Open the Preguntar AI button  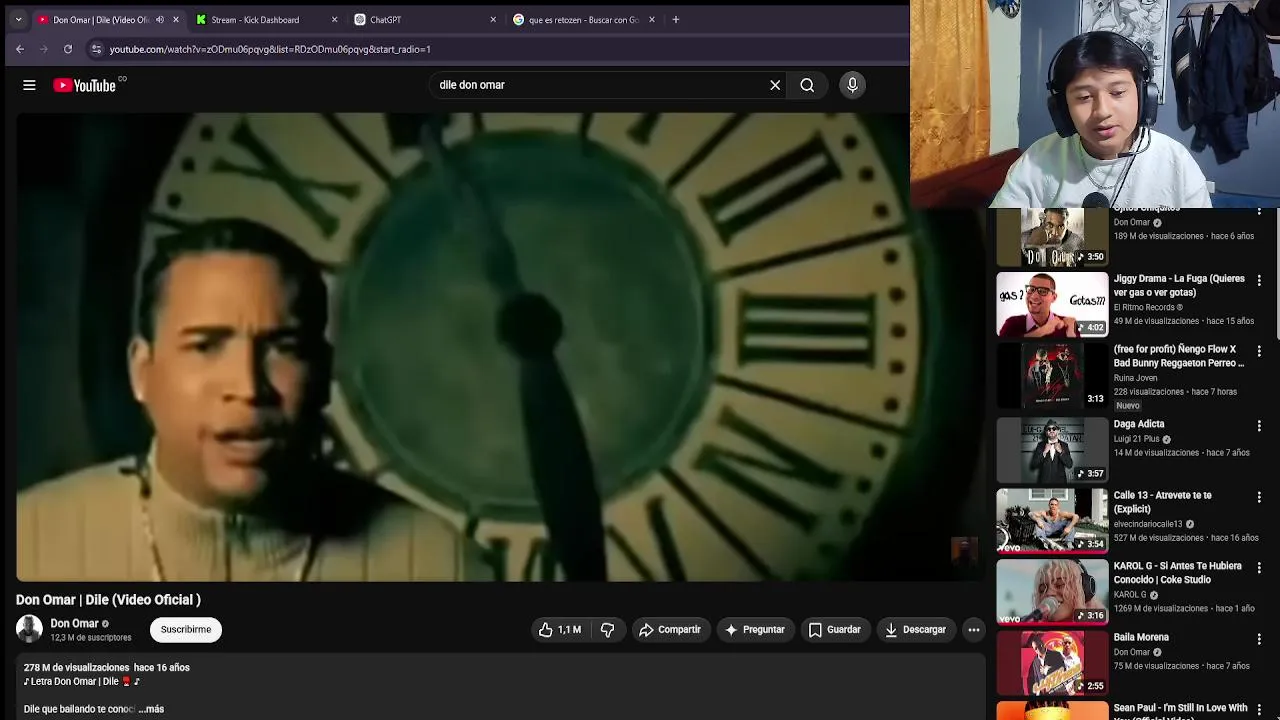tap(754, 629)
